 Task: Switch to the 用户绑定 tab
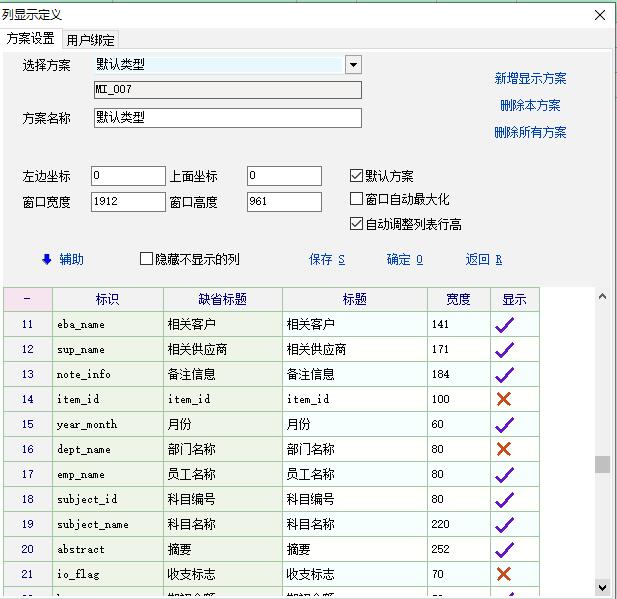click(91, 40)
